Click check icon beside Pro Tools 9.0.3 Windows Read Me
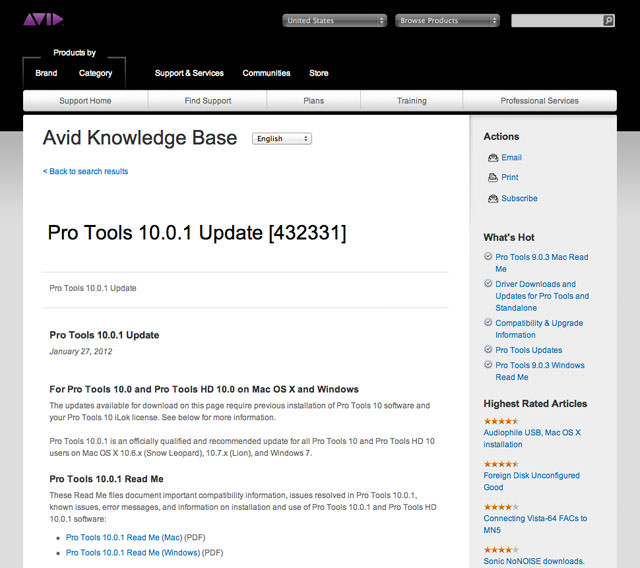The image size is (640, 568). [x=488, y=364]
